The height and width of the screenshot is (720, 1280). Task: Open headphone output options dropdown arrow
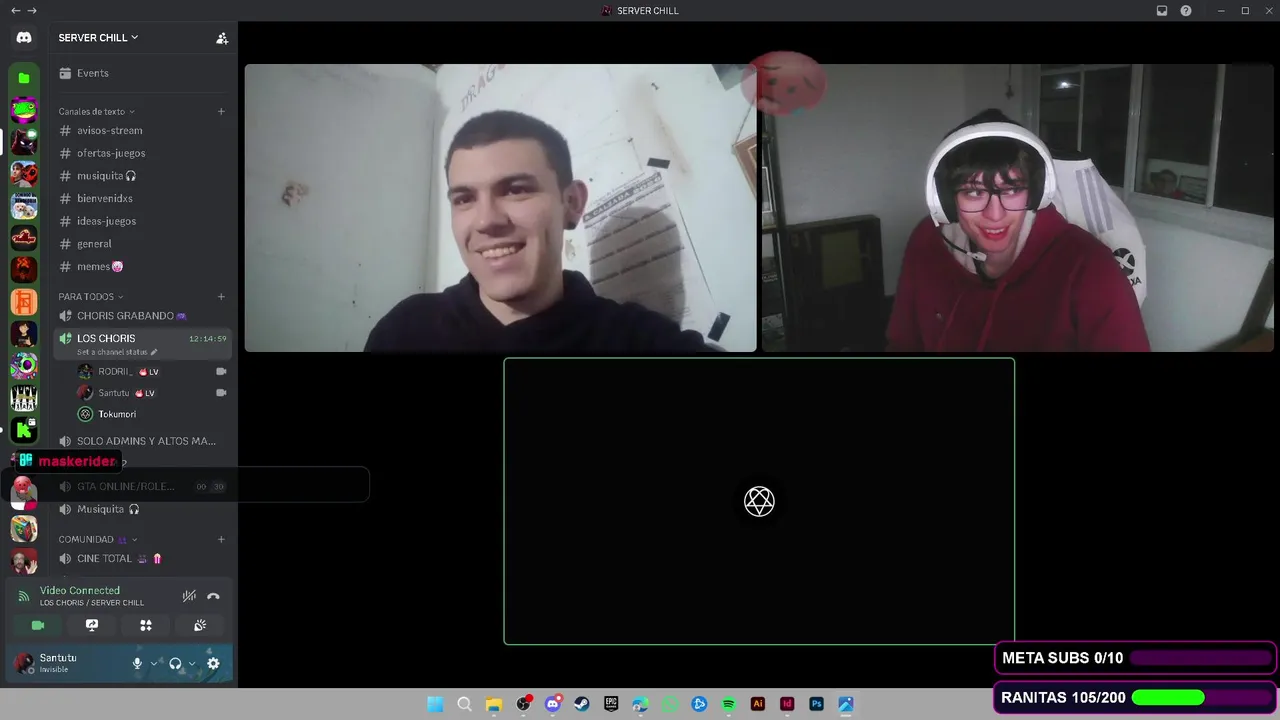[x=192, y=663]
